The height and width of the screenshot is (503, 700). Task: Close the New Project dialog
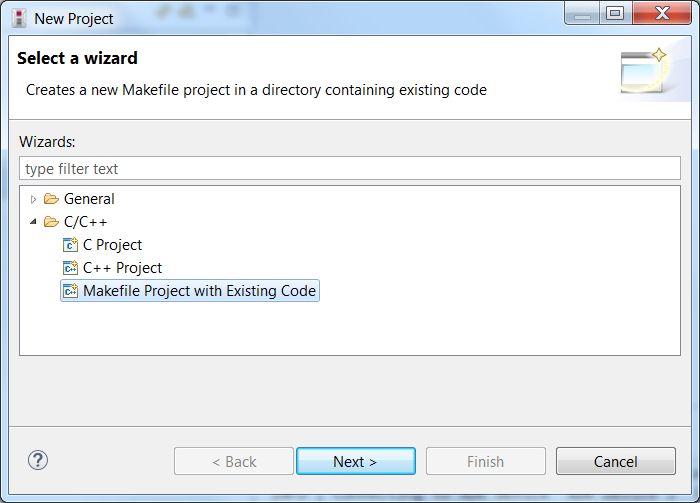pos(662,13)
